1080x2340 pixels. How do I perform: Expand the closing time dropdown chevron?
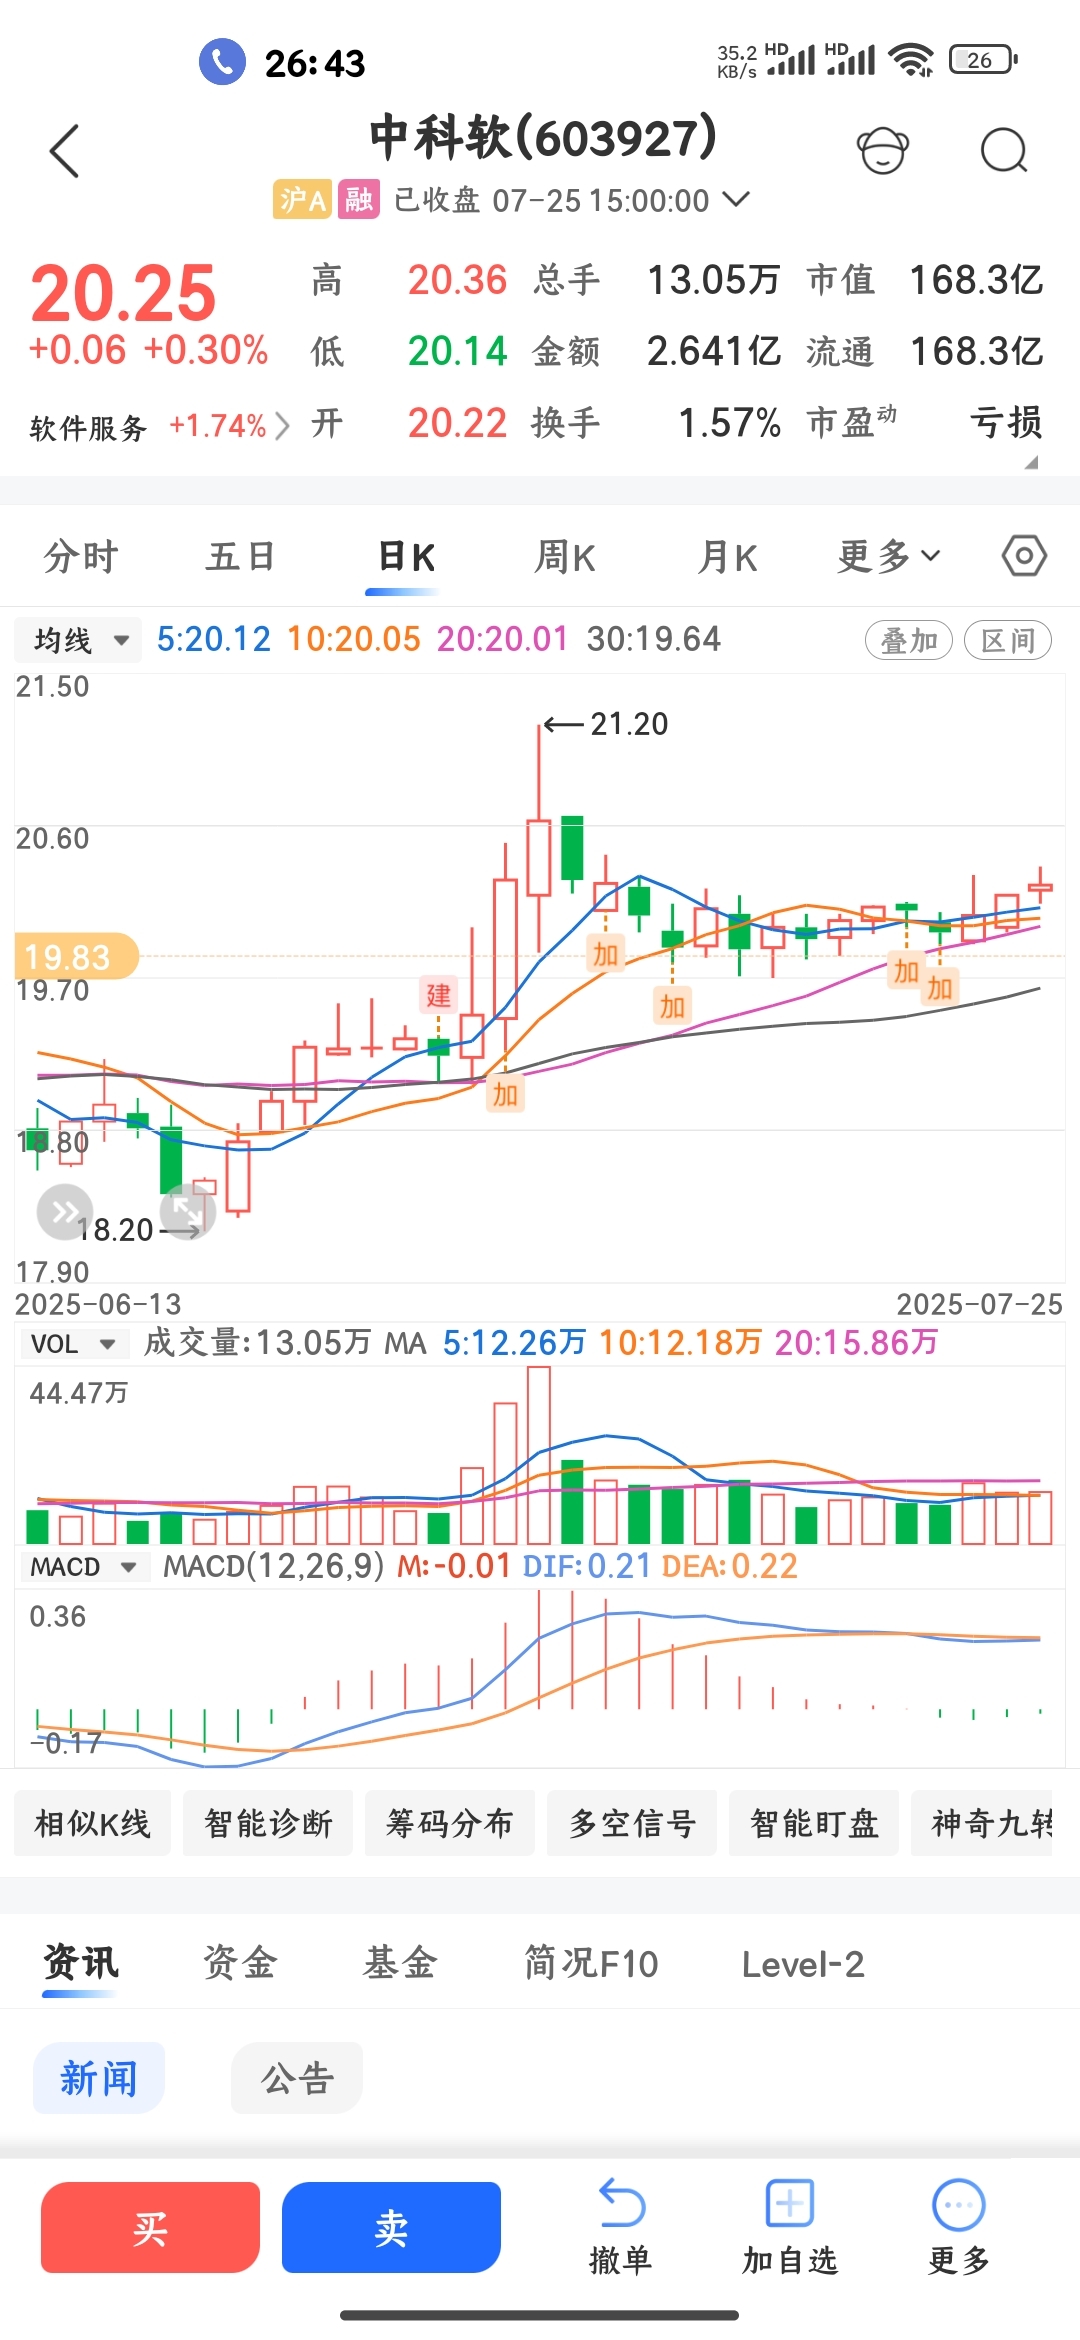(736, 199)
